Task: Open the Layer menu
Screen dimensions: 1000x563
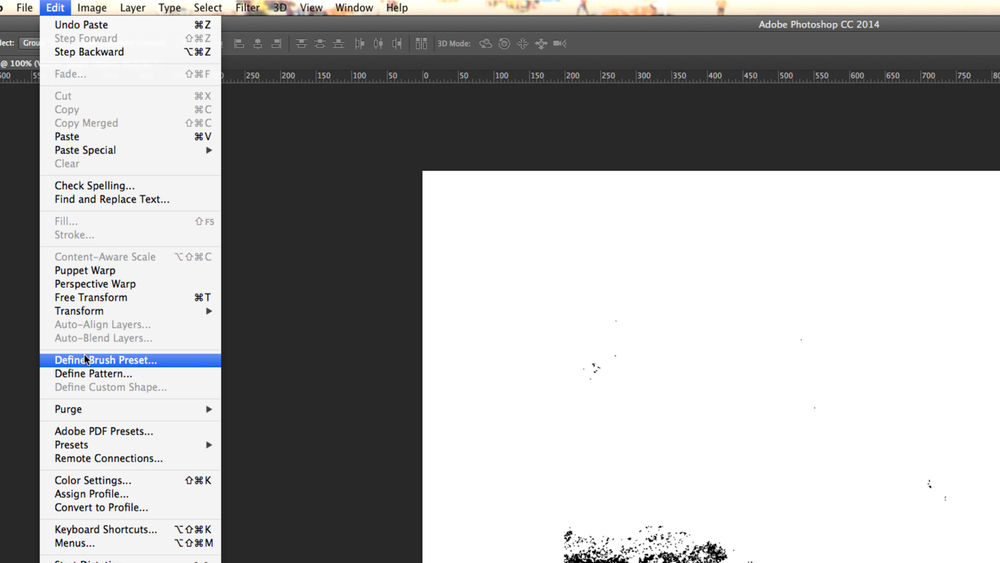Action: click(x=132, y=8)
